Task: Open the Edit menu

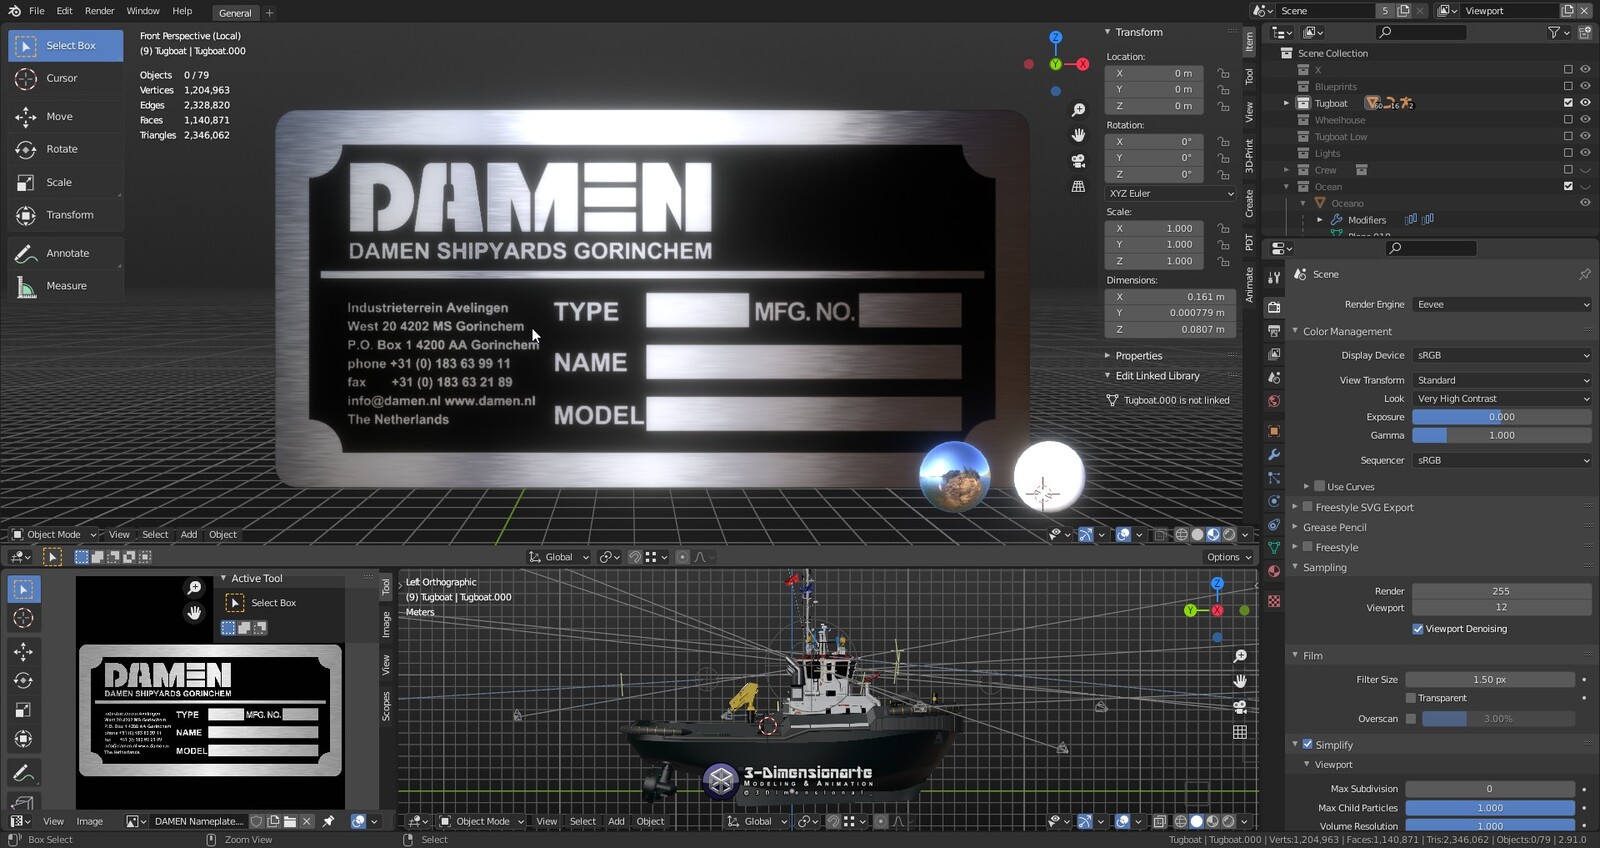Action: pyautogui.click(x=64, y=11)
